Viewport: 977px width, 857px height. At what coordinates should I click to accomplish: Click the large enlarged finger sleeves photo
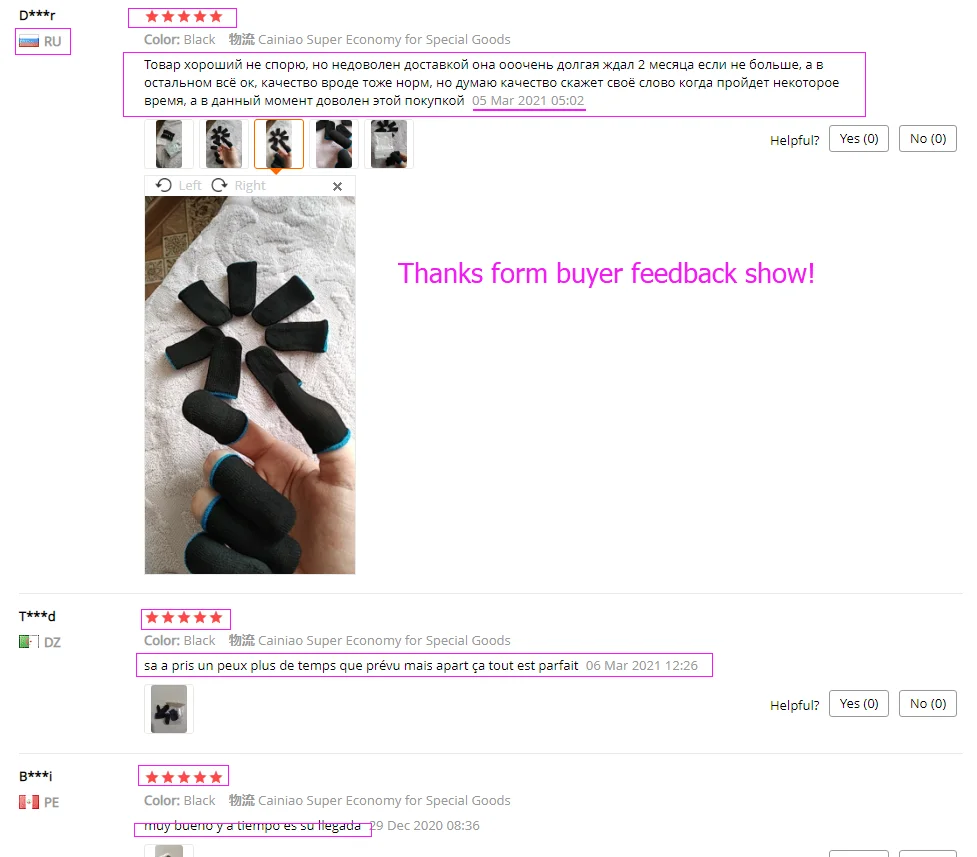point(250,385)
